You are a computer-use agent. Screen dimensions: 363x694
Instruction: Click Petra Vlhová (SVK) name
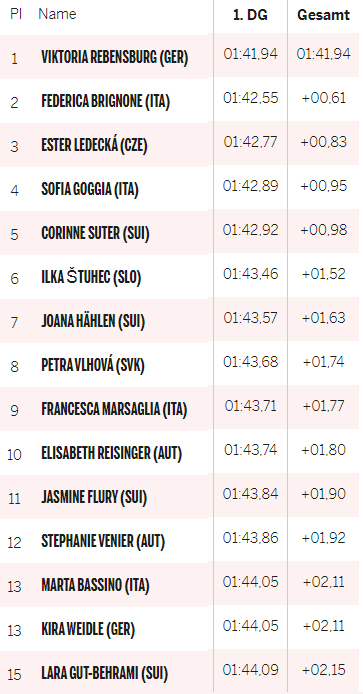[x=93, y=365]
